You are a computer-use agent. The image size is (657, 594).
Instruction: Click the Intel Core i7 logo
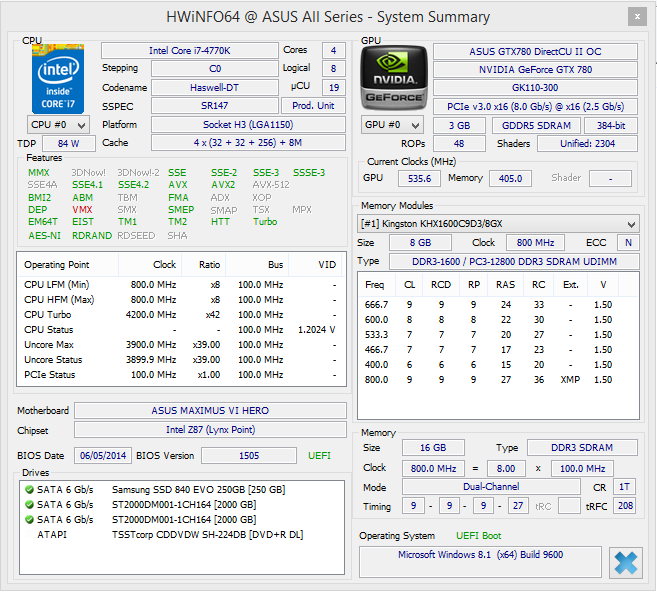[x=58, y=78]
